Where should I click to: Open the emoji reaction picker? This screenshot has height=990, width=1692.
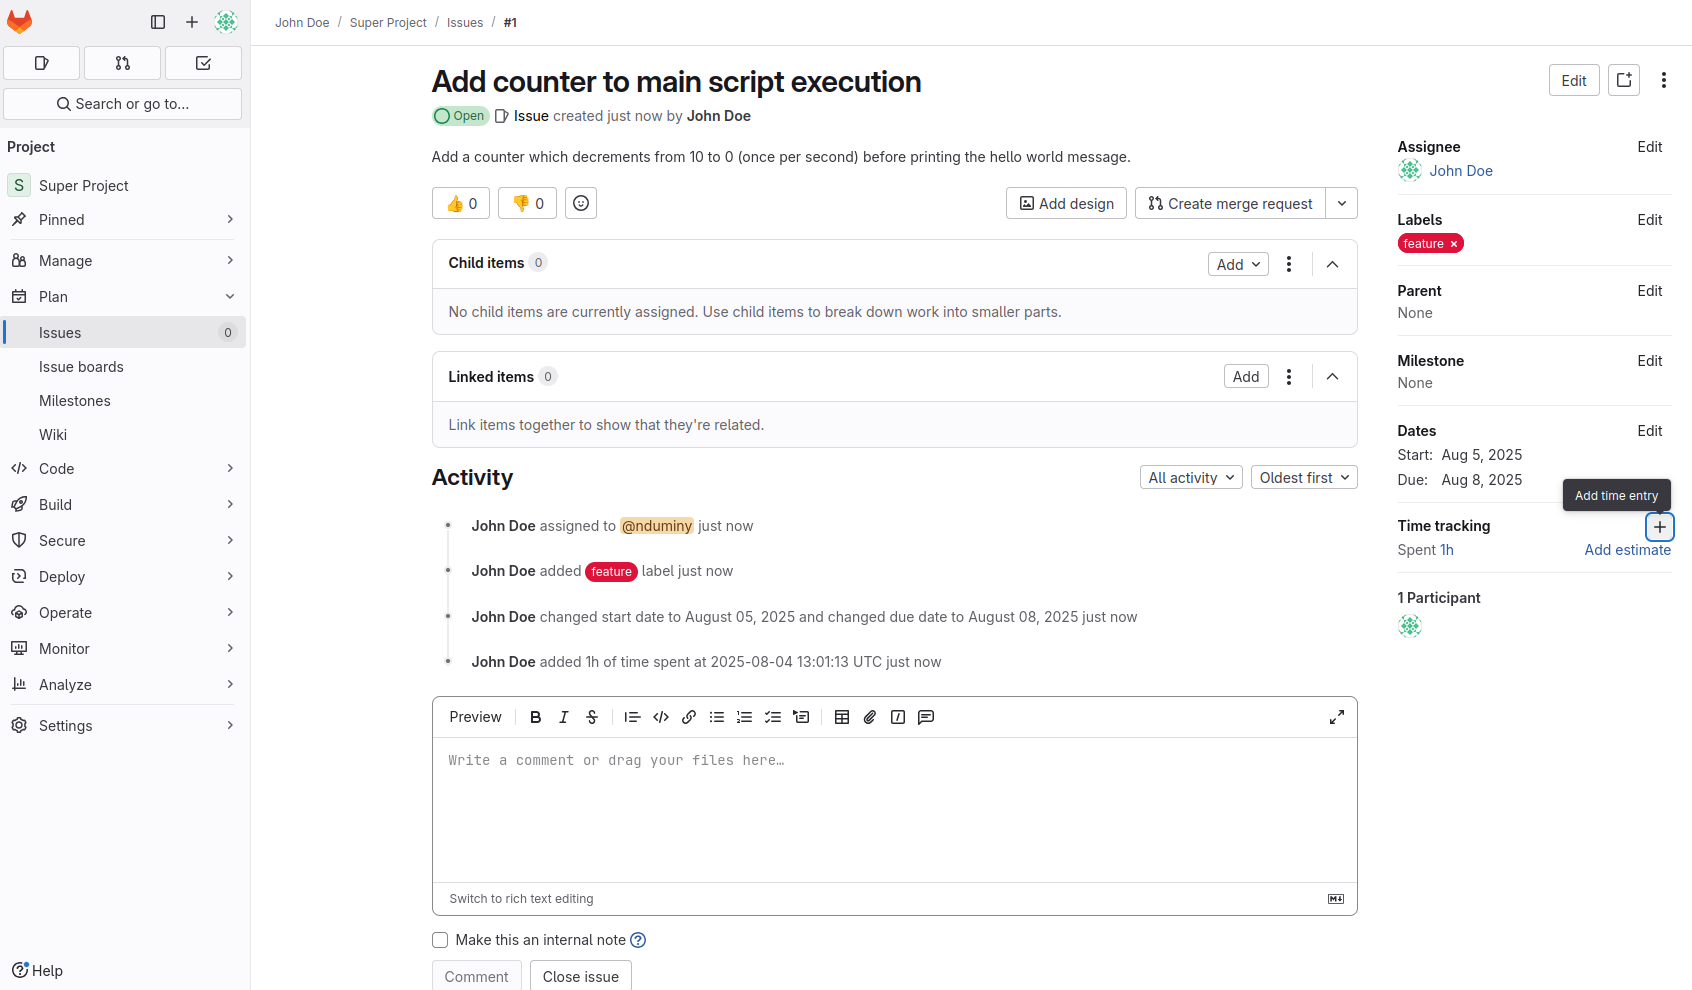point(580,203)
